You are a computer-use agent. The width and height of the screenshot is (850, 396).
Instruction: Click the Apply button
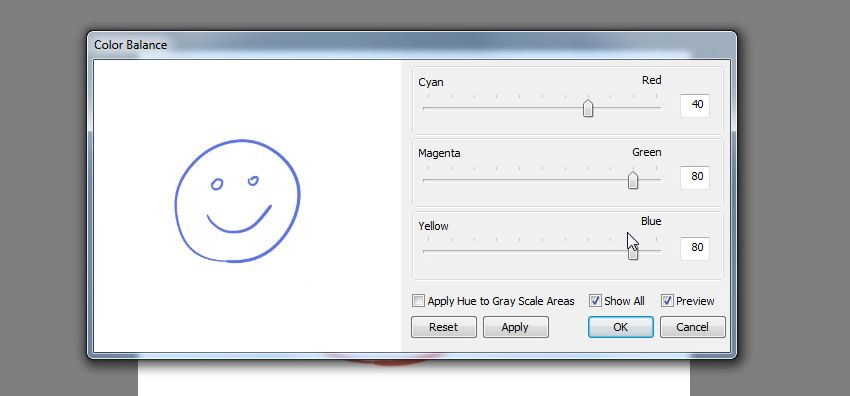(x=516, y=327)
